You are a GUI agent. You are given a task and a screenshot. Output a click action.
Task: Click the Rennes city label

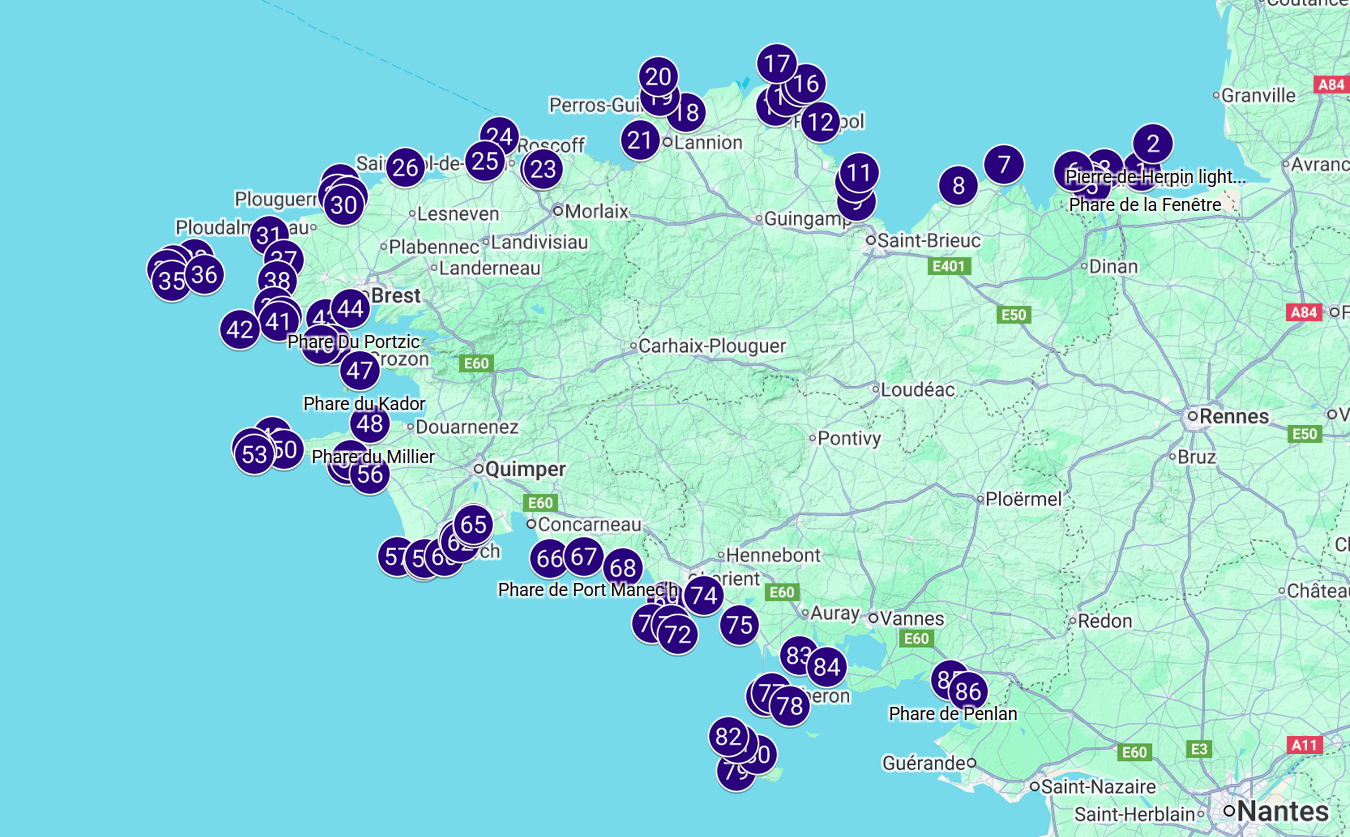(1233, 416)
